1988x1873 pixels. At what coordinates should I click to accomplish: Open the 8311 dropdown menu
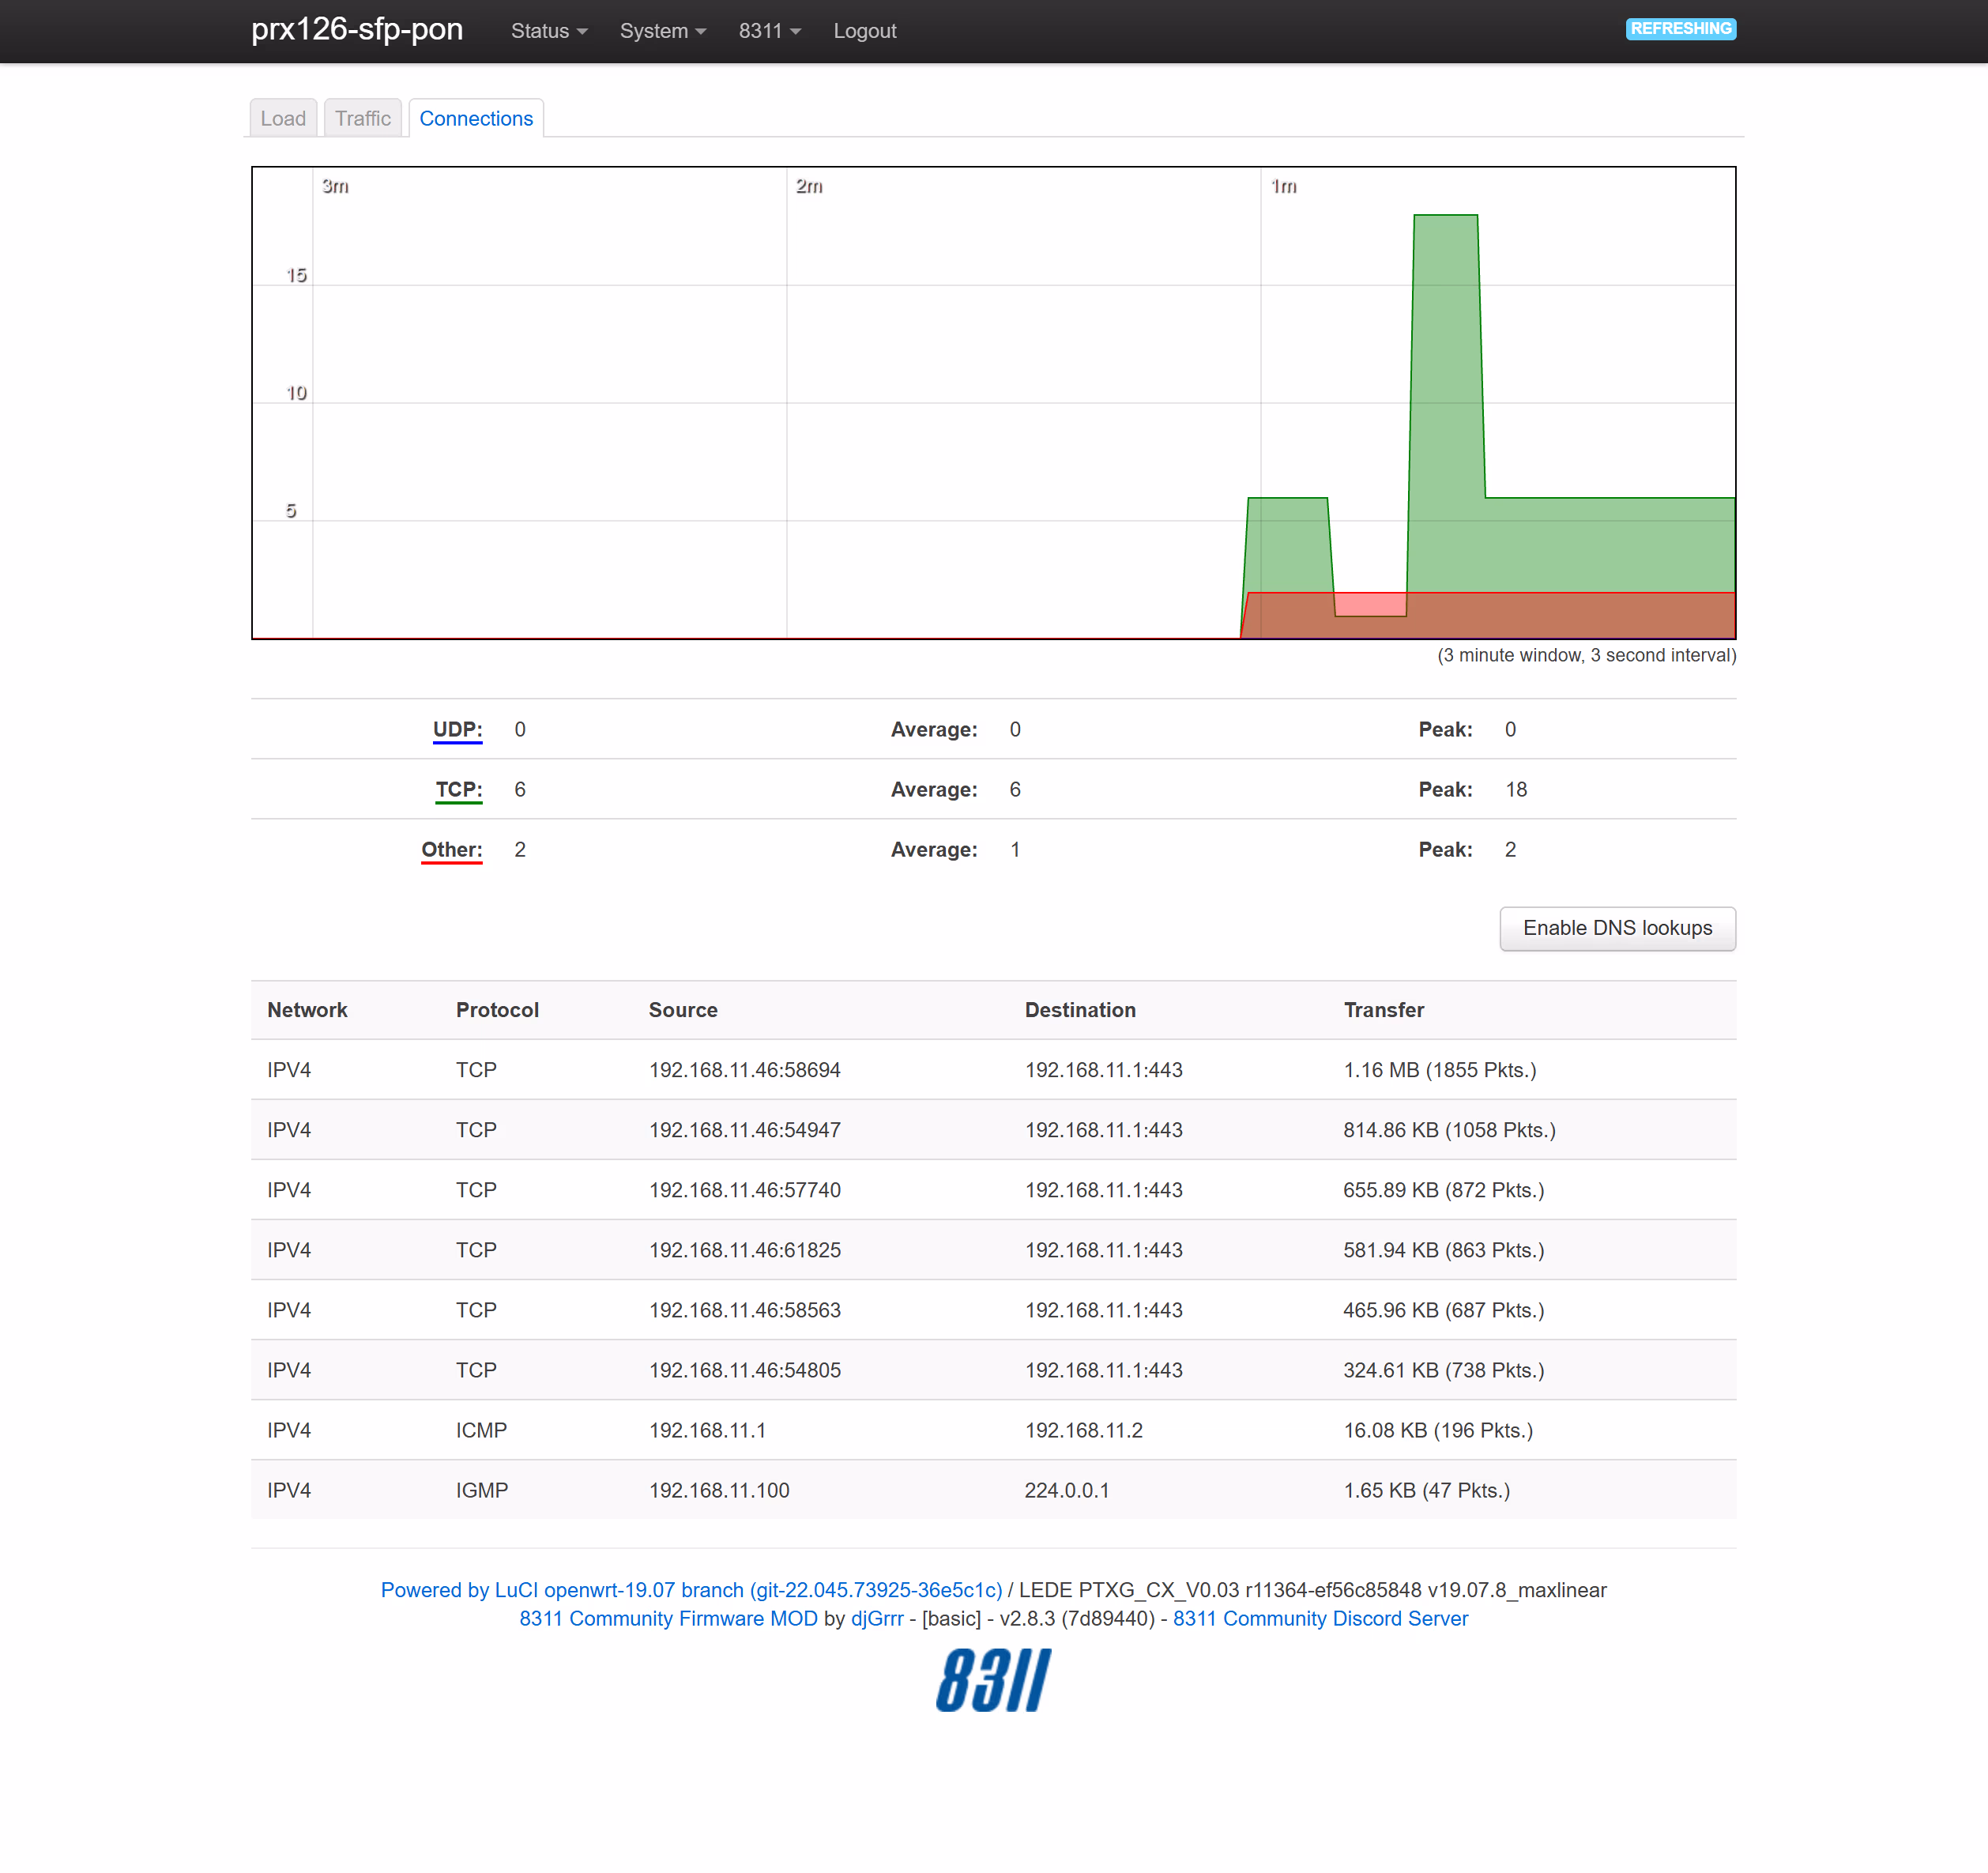click(769, 31)
